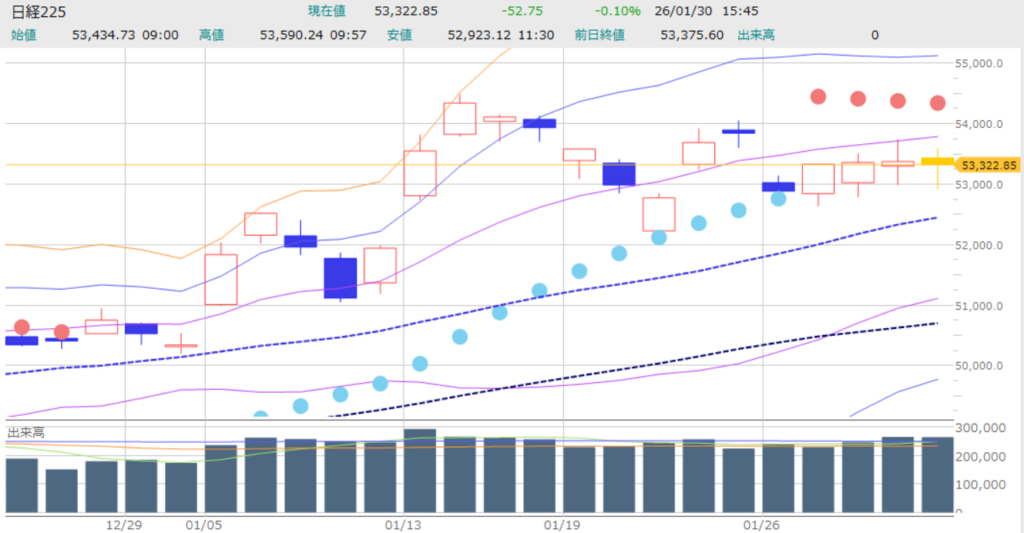Click the 01/26 date label on time axis
This screenshot has width=1024, height=533.
763,524
